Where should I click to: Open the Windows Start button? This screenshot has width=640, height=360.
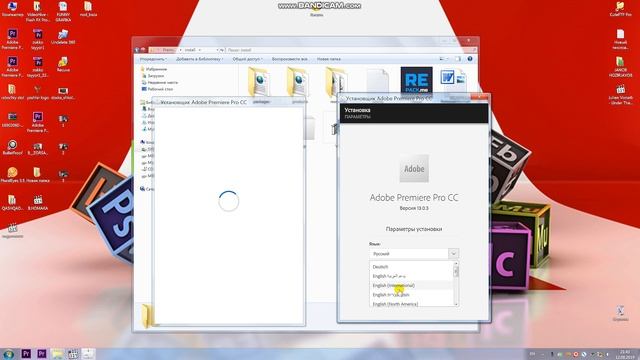point(8,354)
